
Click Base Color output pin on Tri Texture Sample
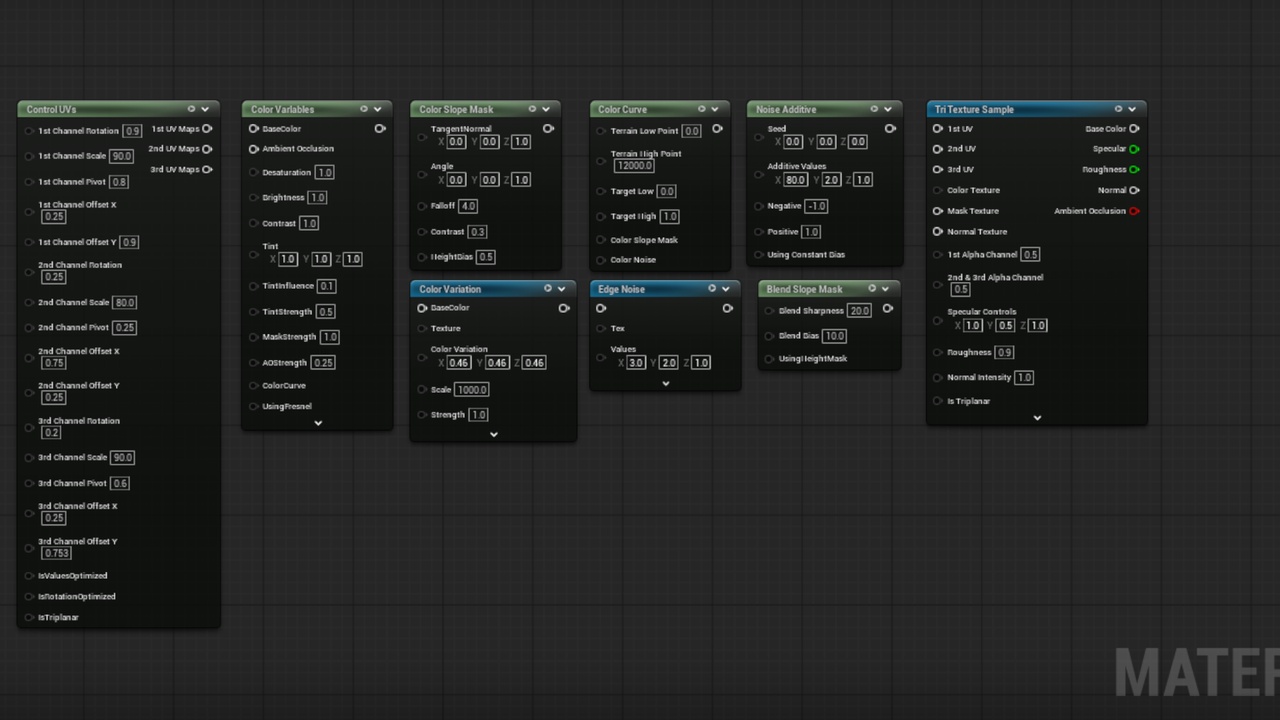click(x=1134, y=129)
